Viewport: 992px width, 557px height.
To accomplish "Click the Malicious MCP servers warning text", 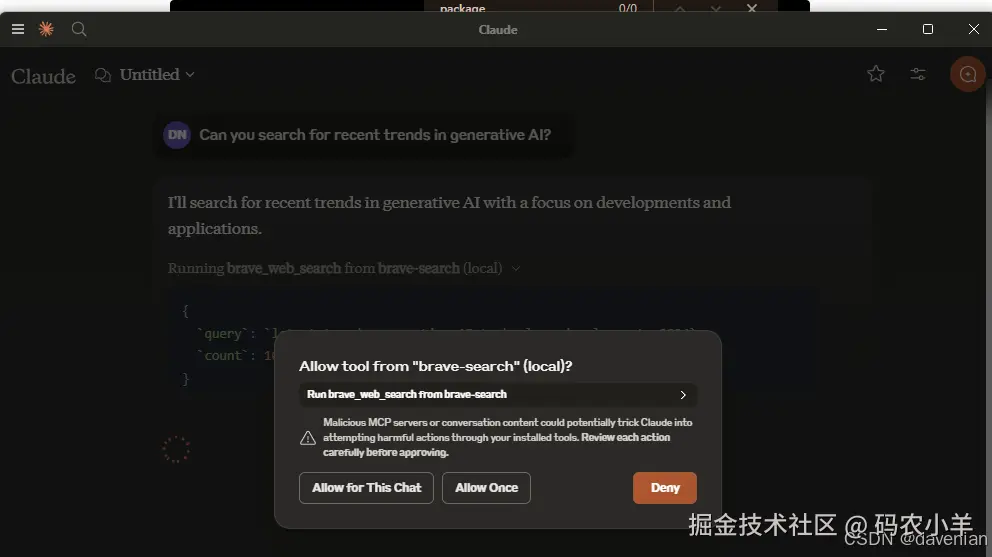I will 507,437.
